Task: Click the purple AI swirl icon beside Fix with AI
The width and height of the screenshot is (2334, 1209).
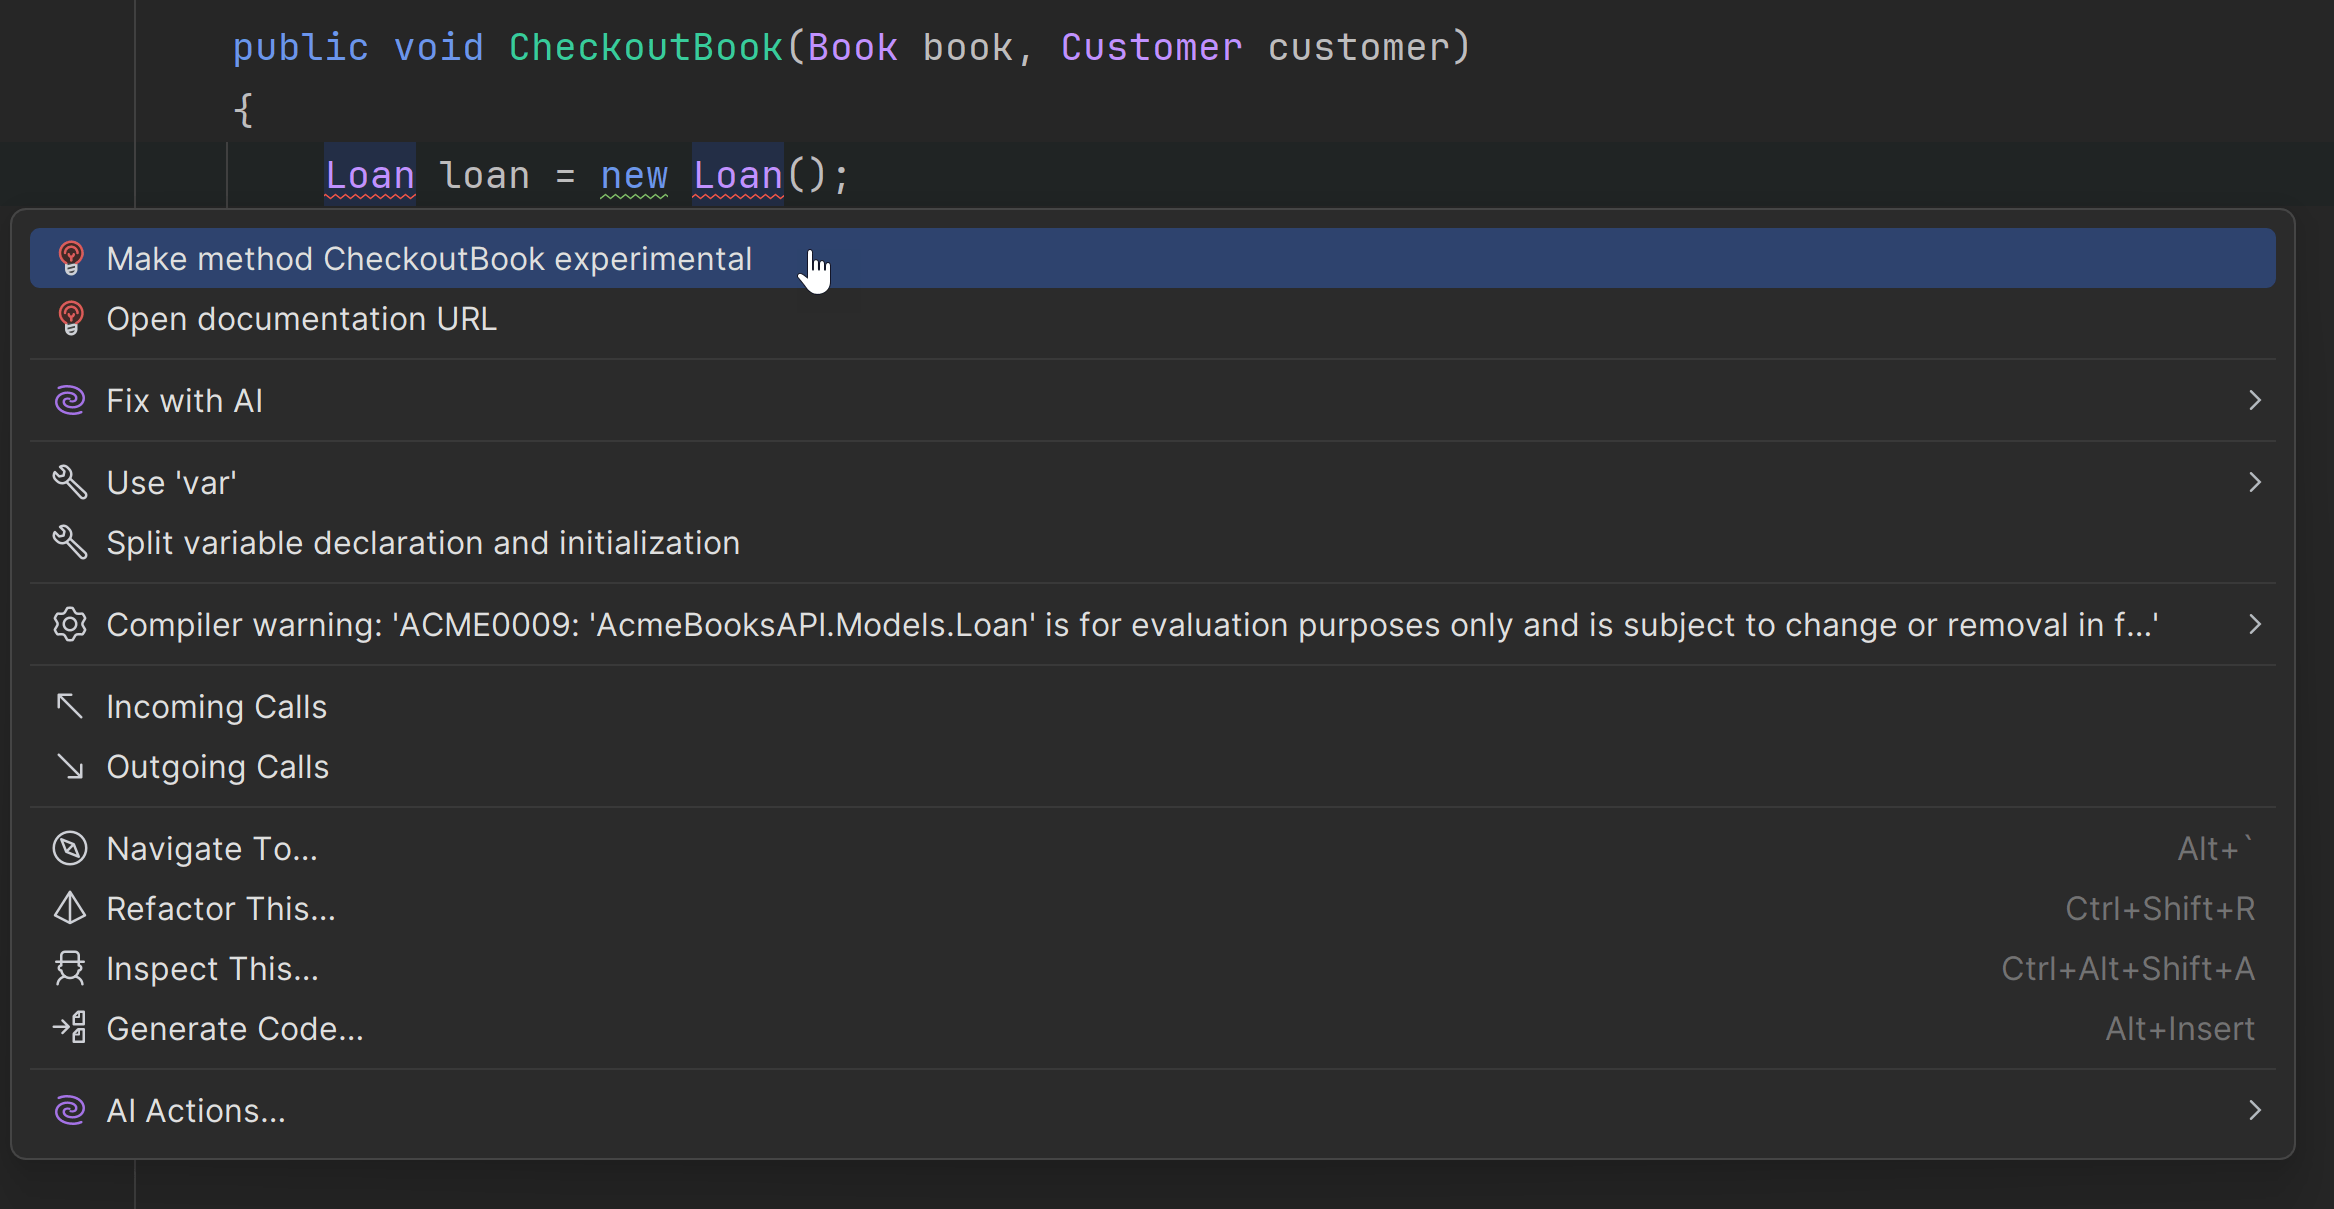Action: (70, 401)
